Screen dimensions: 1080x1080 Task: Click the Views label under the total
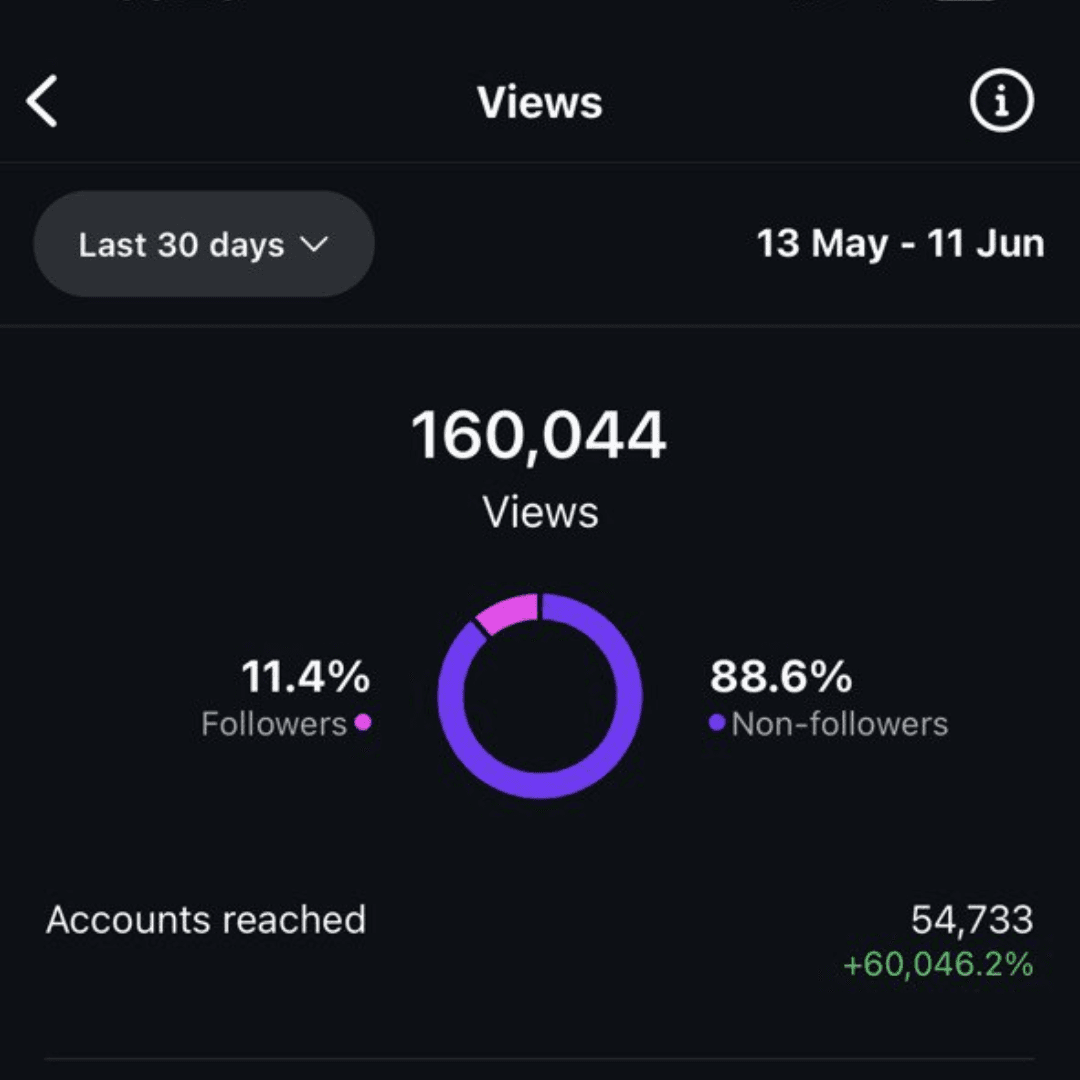coord(541,512)
